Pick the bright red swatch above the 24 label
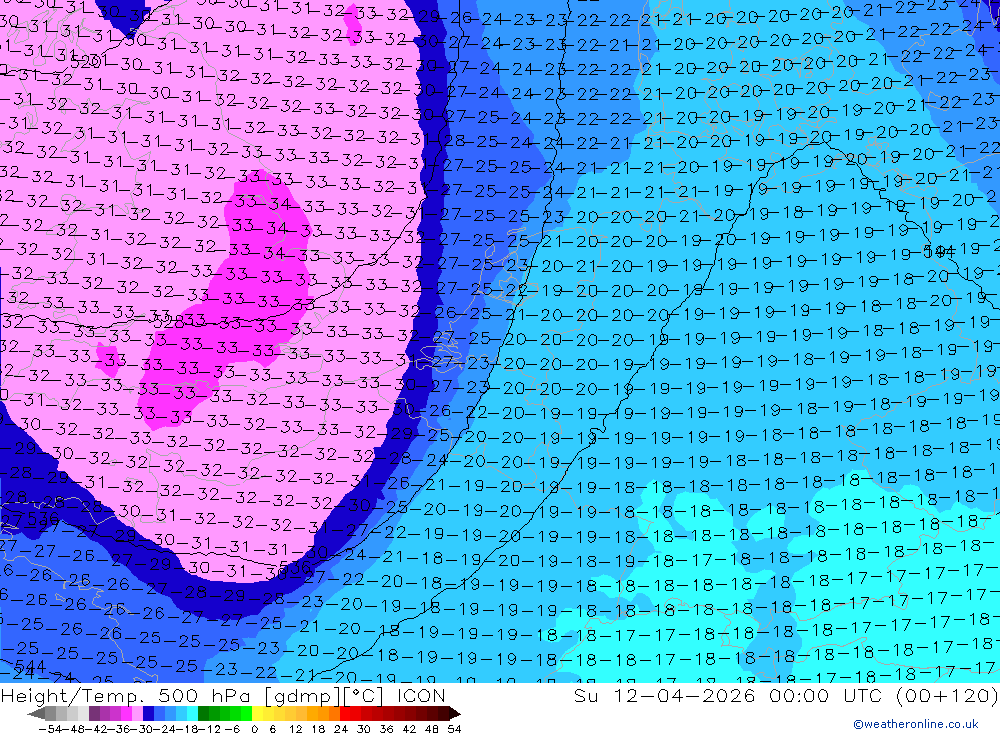 pos(345,713)
